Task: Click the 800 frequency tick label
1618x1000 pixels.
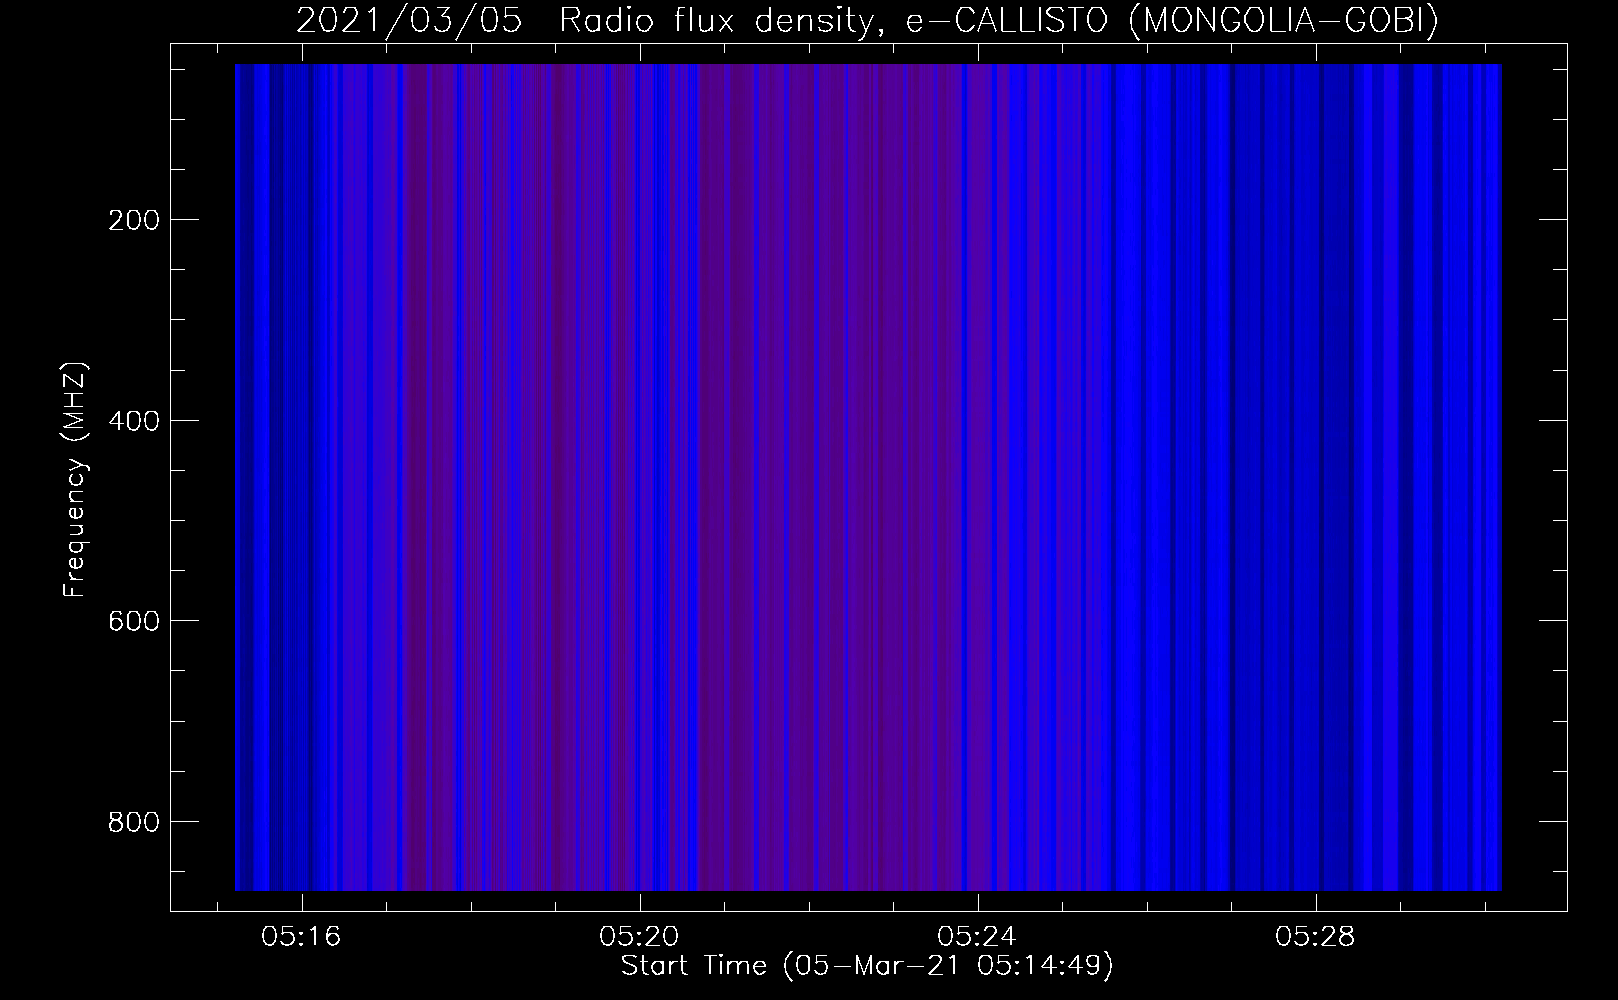Action: point(132,821)
